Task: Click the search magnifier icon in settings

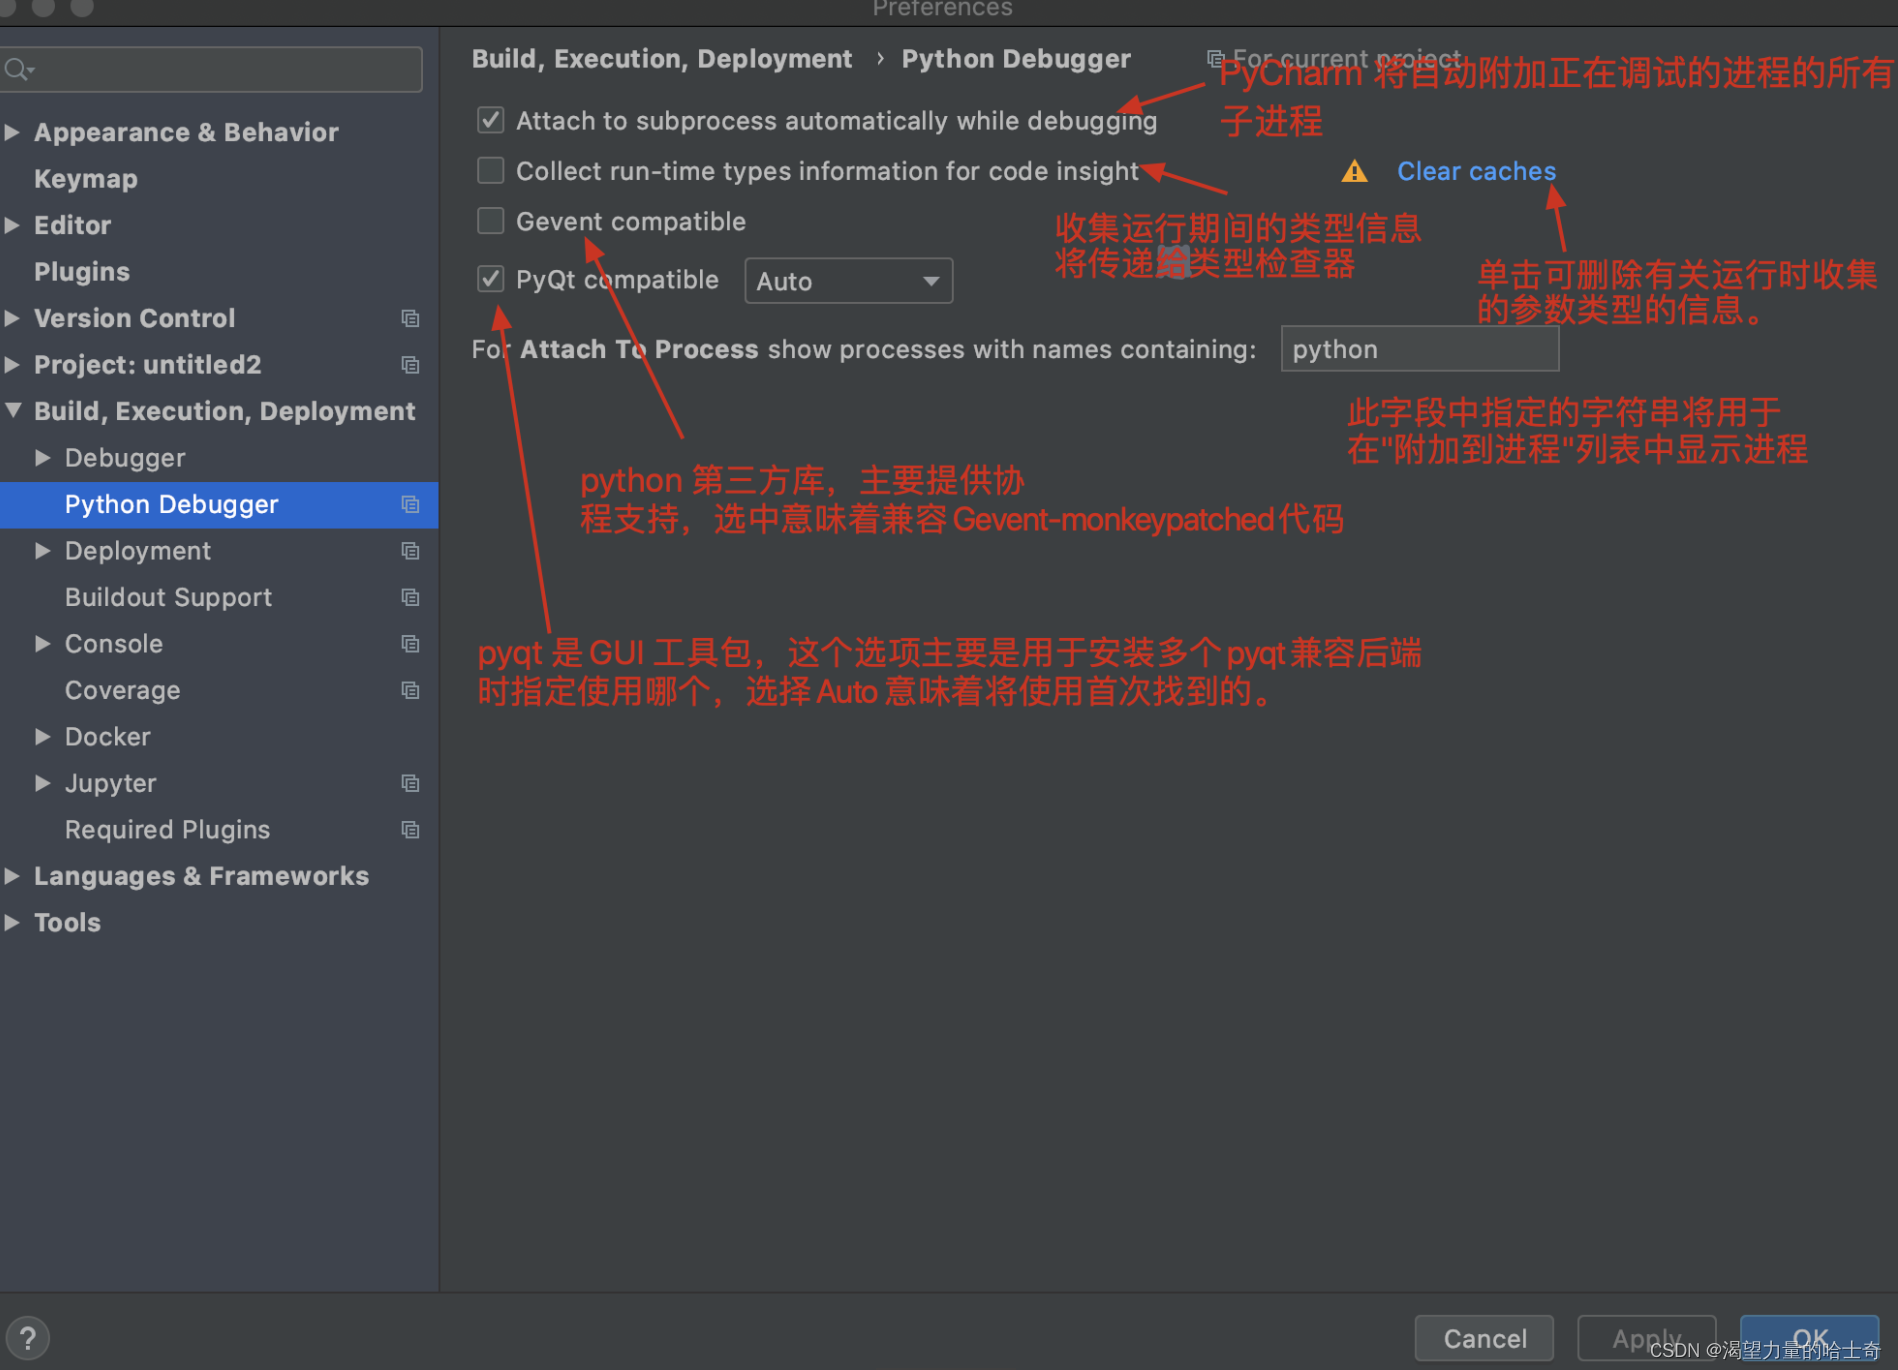Action: pyautogui.click(x=18, y=69)
